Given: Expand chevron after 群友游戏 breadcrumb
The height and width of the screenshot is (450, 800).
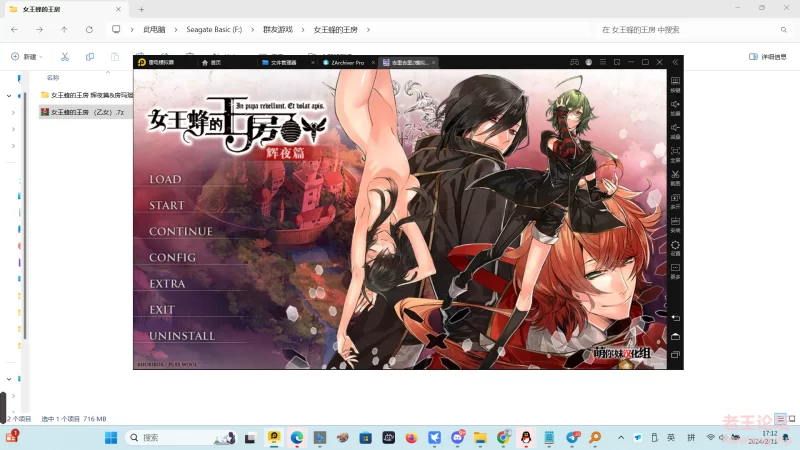Looking at the screenshot, I should [303, 30].
